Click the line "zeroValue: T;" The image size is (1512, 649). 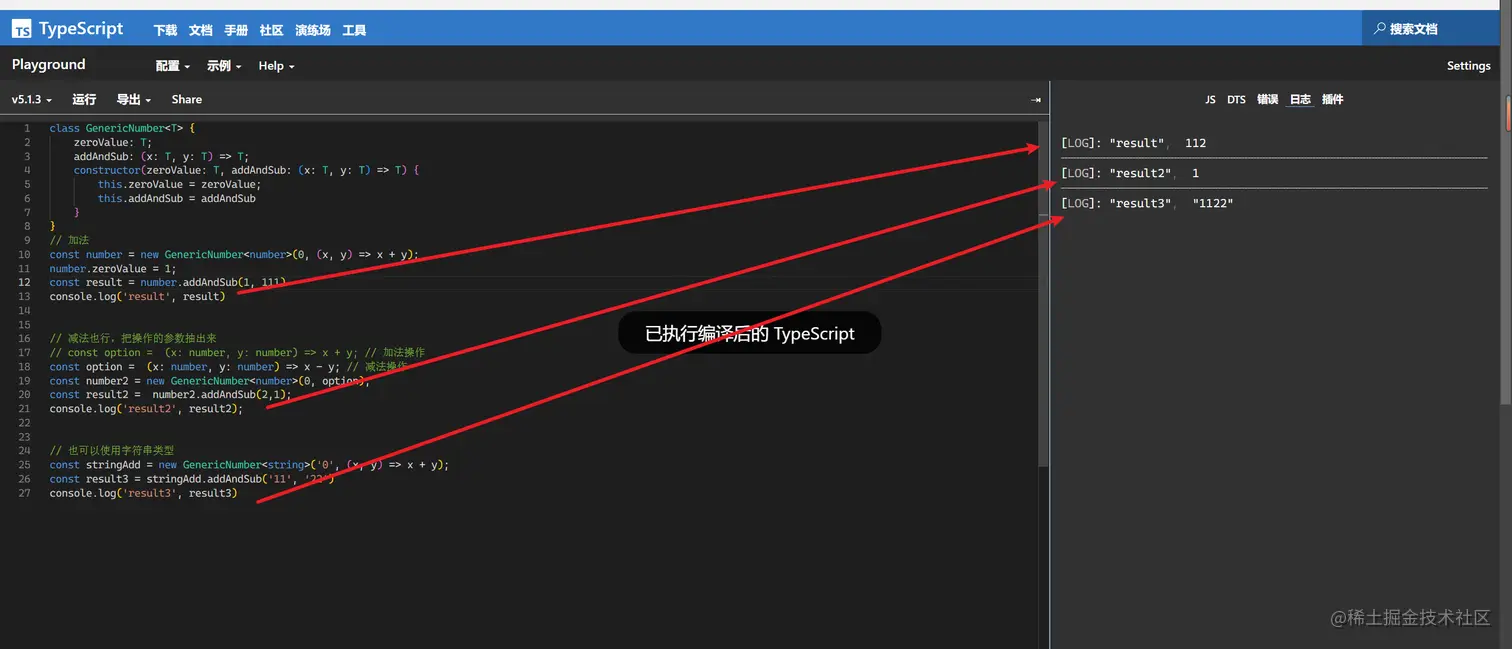(112, 142)
